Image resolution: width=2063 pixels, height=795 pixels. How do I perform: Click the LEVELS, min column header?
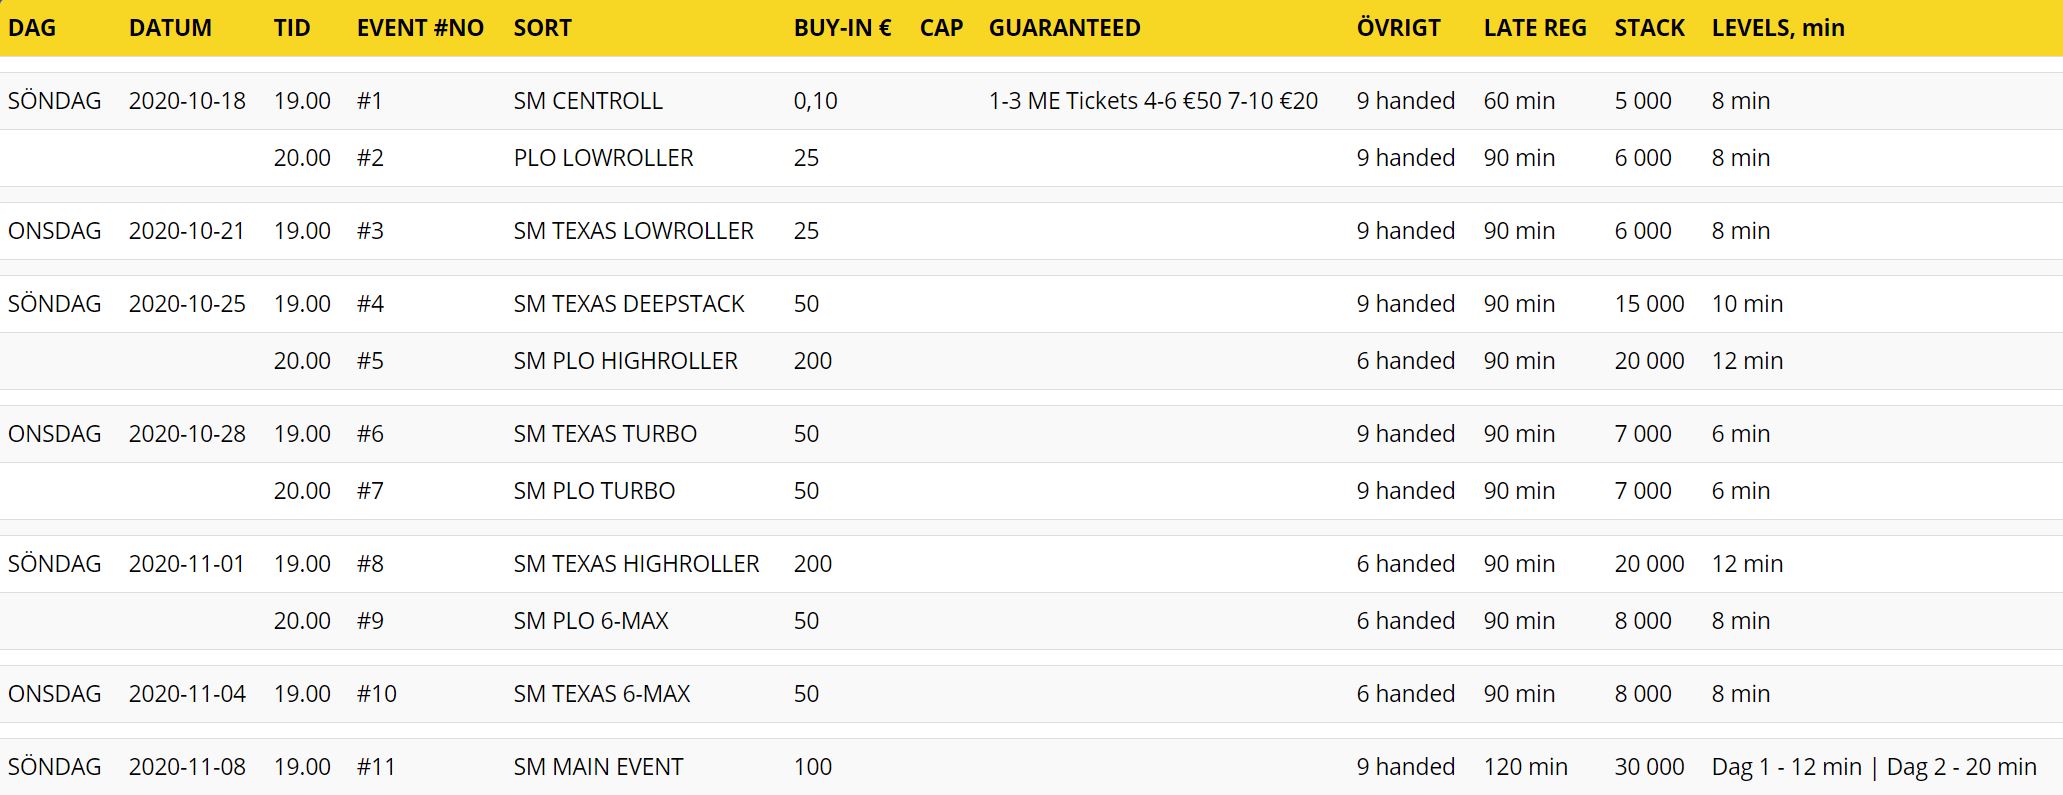[1777, 28]
